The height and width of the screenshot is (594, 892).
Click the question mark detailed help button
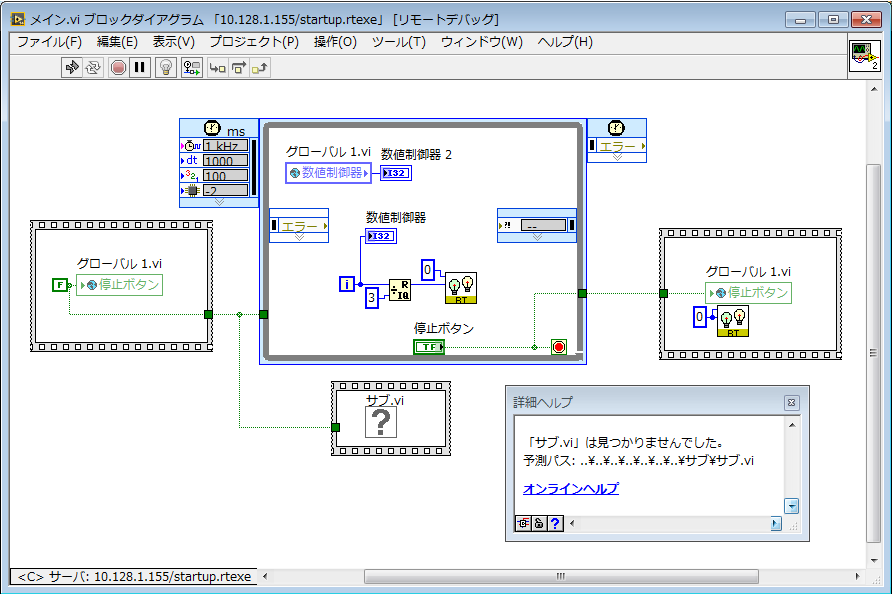[x=555, y=523]
